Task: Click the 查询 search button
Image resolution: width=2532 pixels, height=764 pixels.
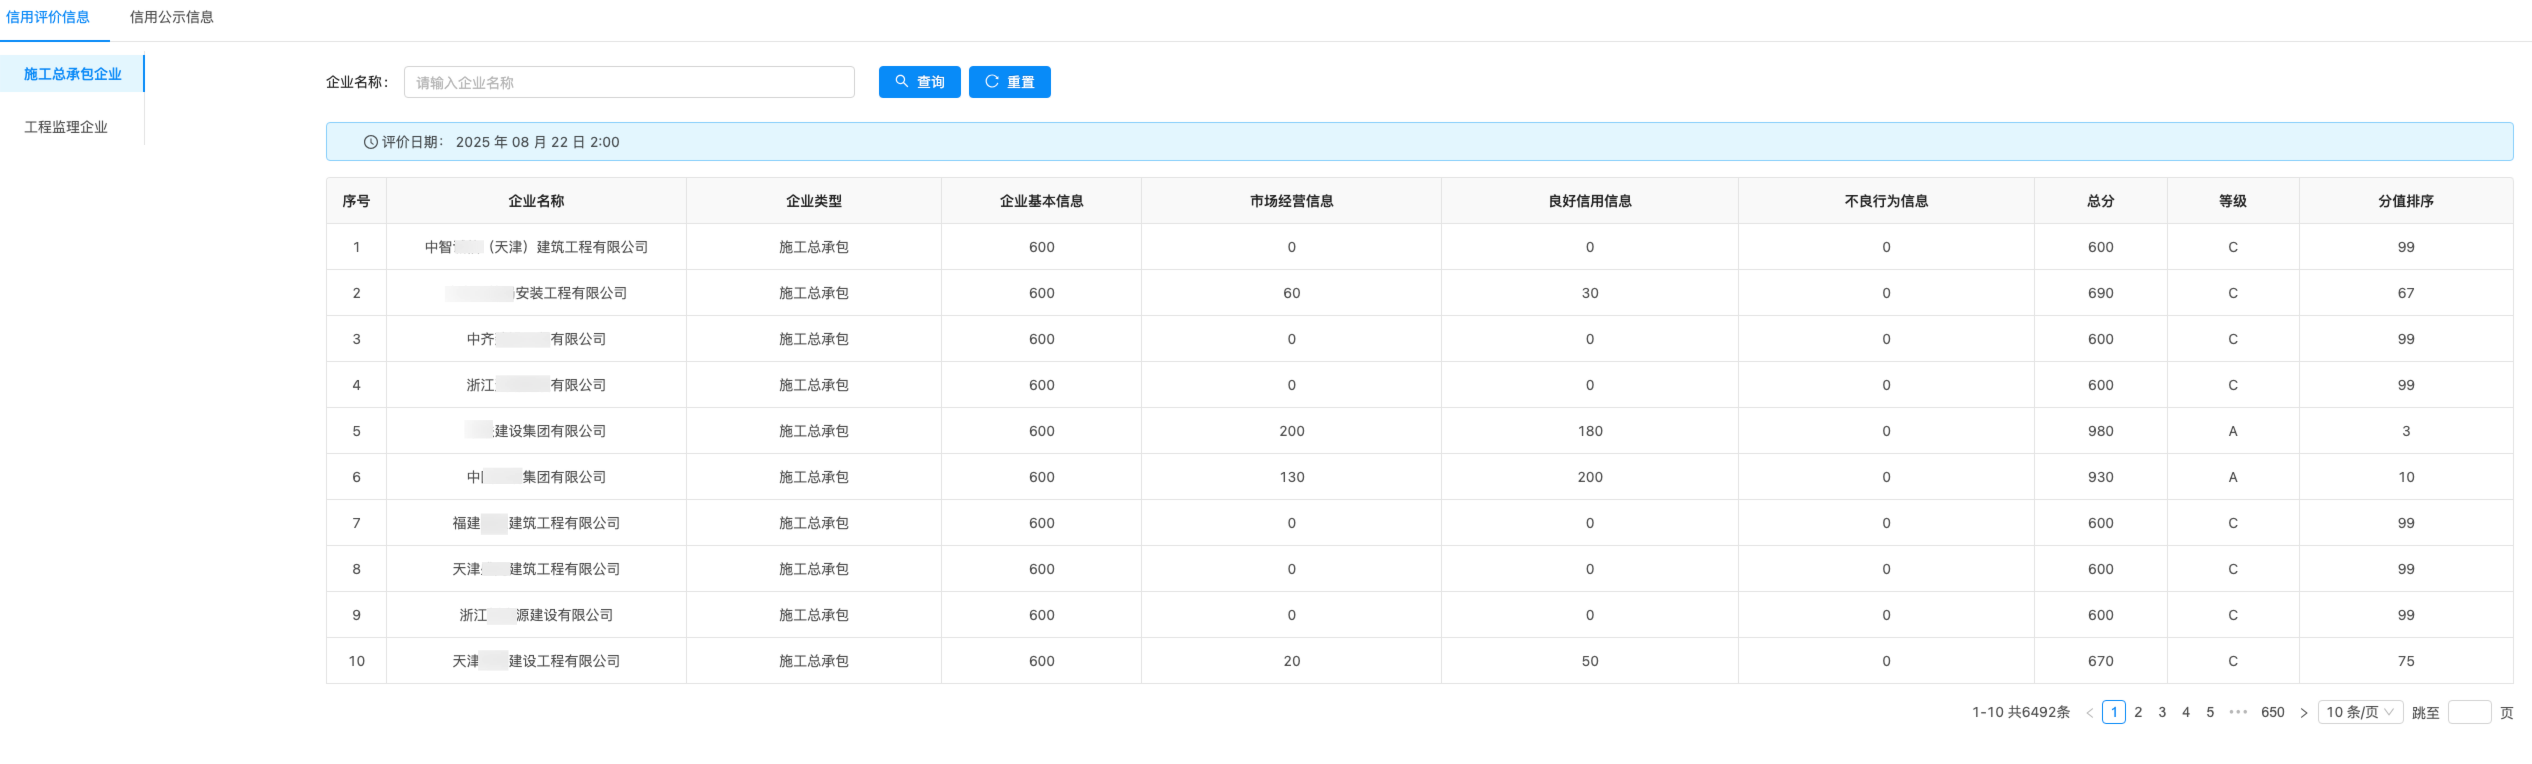Action: coord(919,82)
